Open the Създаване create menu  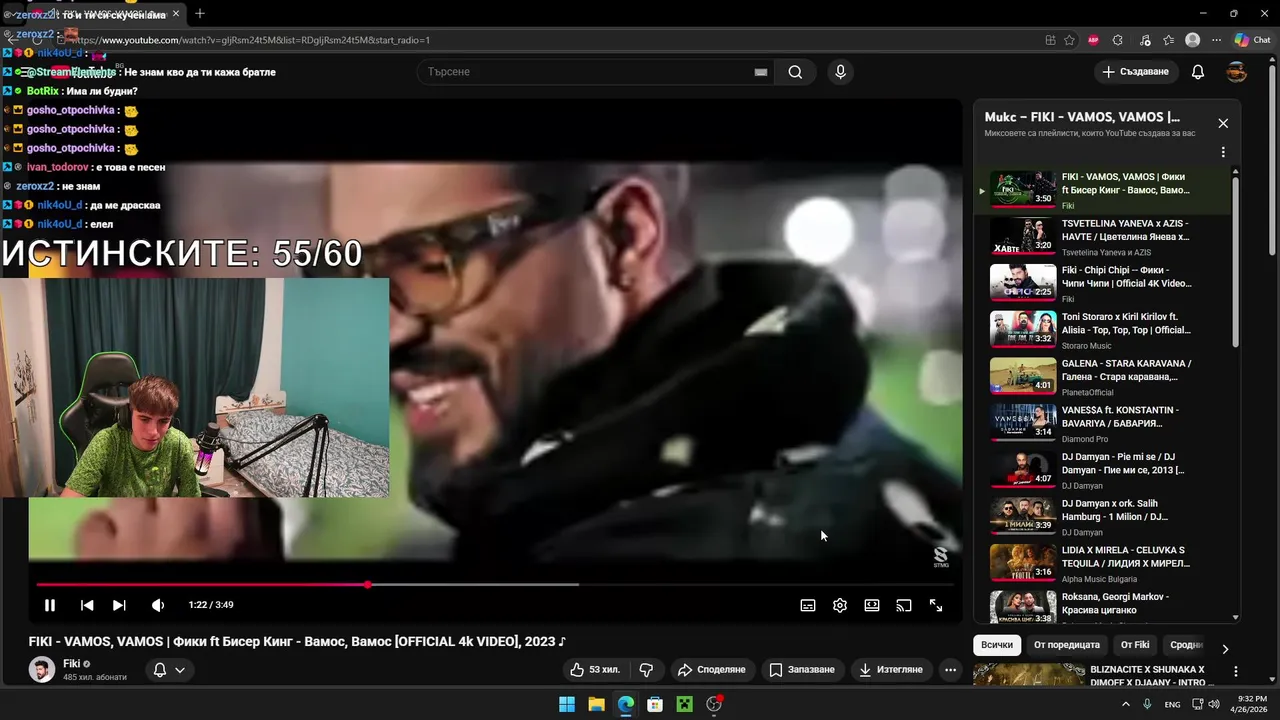1135,72
